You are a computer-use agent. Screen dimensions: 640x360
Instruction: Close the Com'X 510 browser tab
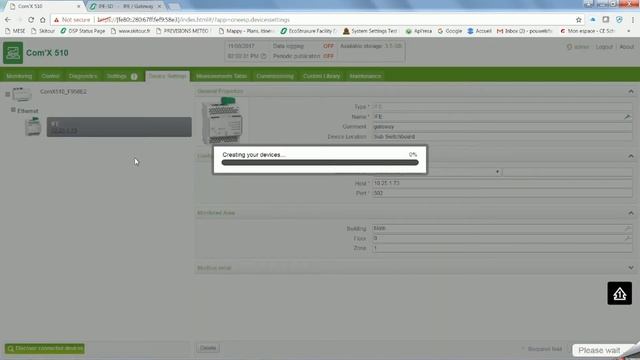[x=78, y=7]
